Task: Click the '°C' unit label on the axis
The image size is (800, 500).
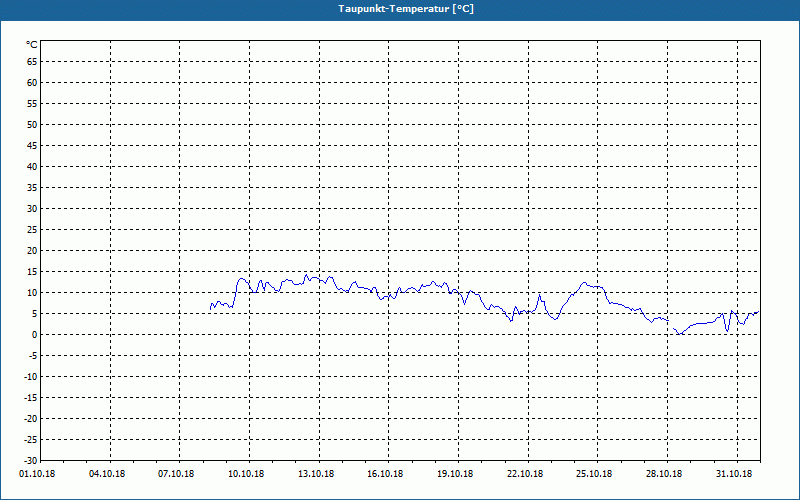Action: [x=32, y=45]
